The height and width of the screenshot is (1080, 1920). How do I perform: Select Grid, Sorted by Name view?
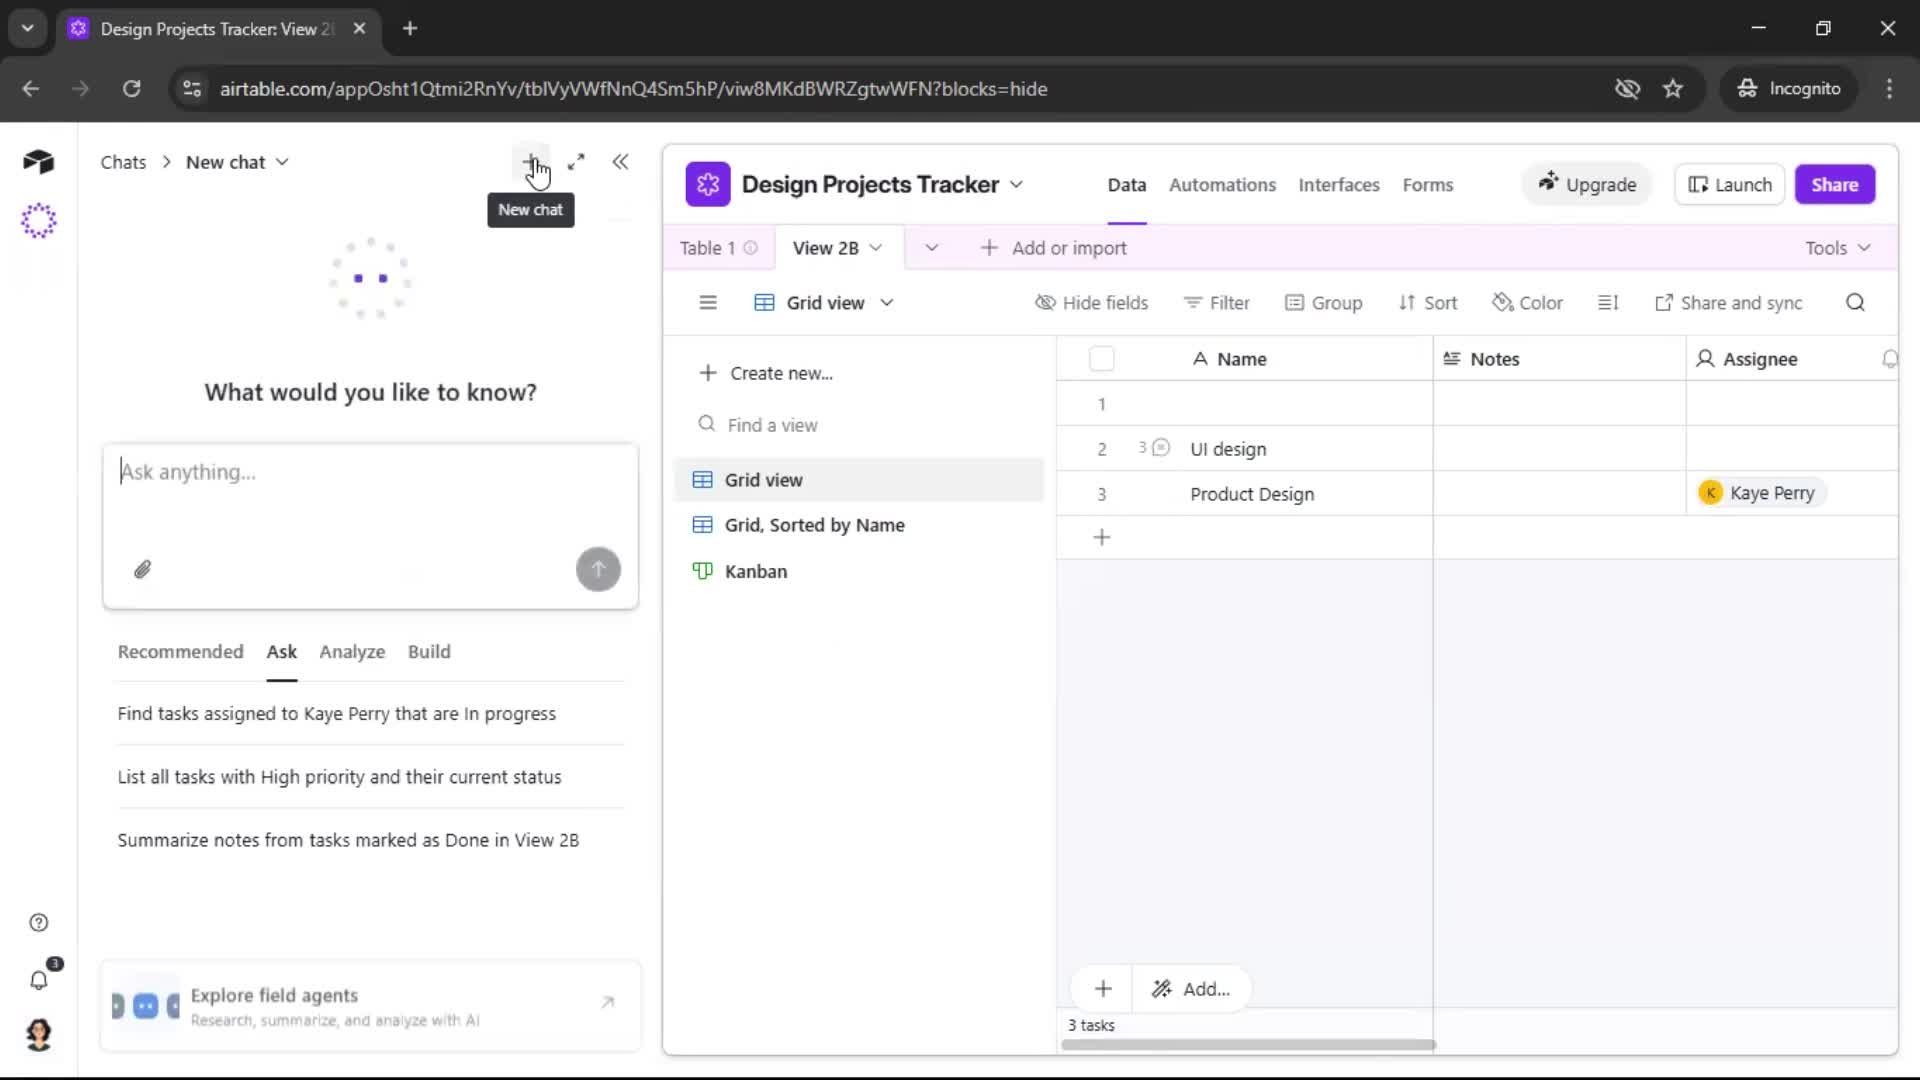(859, 525)
